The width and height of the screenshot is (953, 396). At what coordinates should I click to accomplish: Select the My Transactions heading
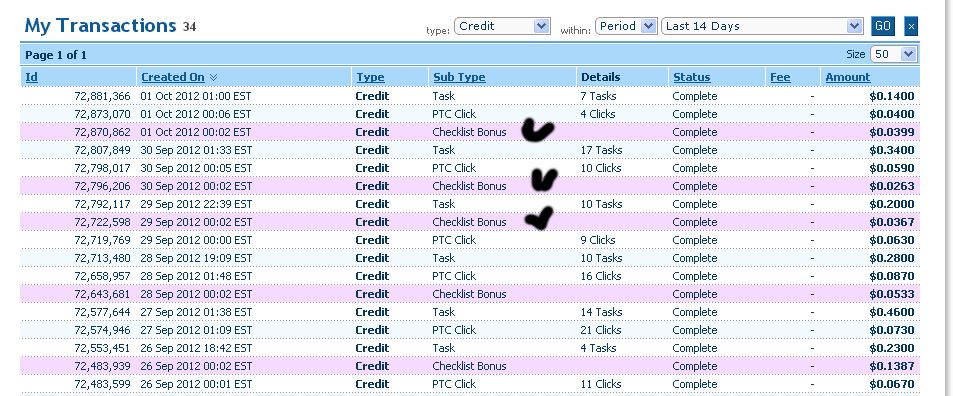coord(100,26)
